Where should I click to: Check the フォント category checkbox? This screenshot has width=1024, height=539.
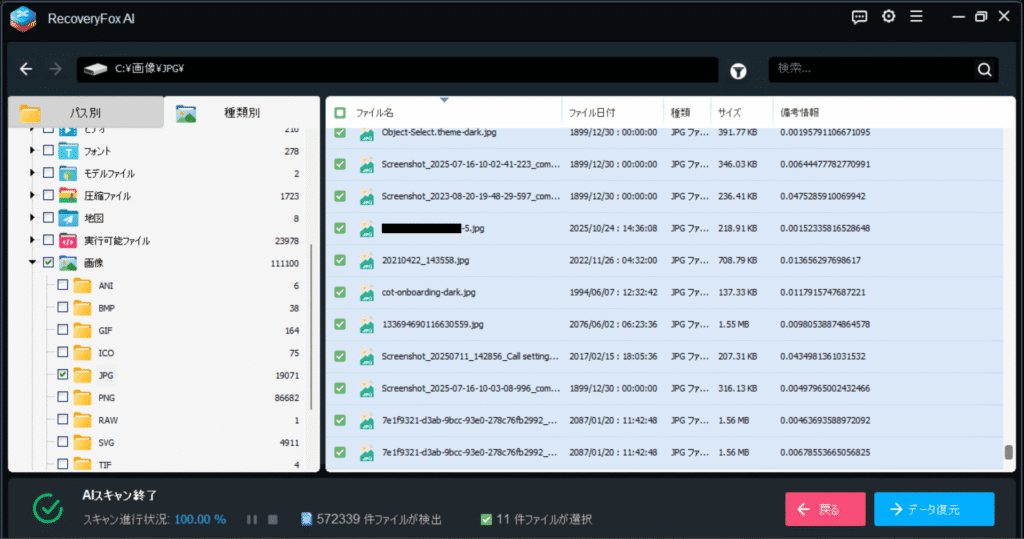point(48,150)
